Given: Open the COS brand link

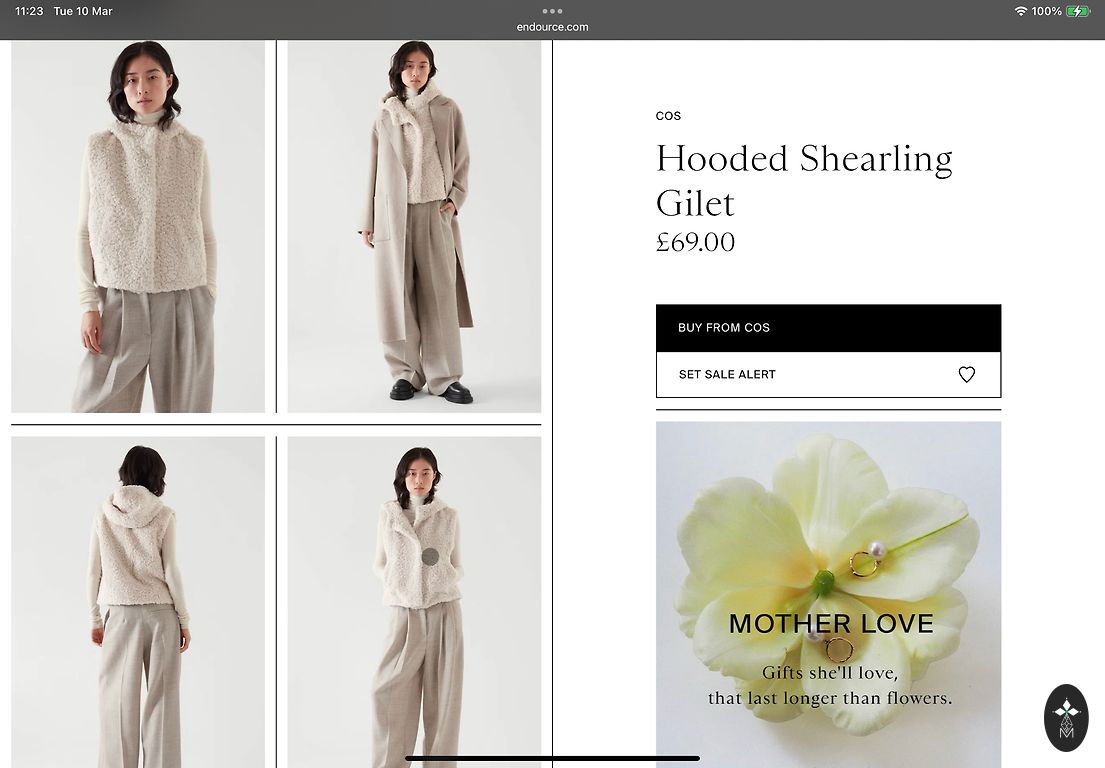Looking at the screenshot, I should (x=668, y=116).
